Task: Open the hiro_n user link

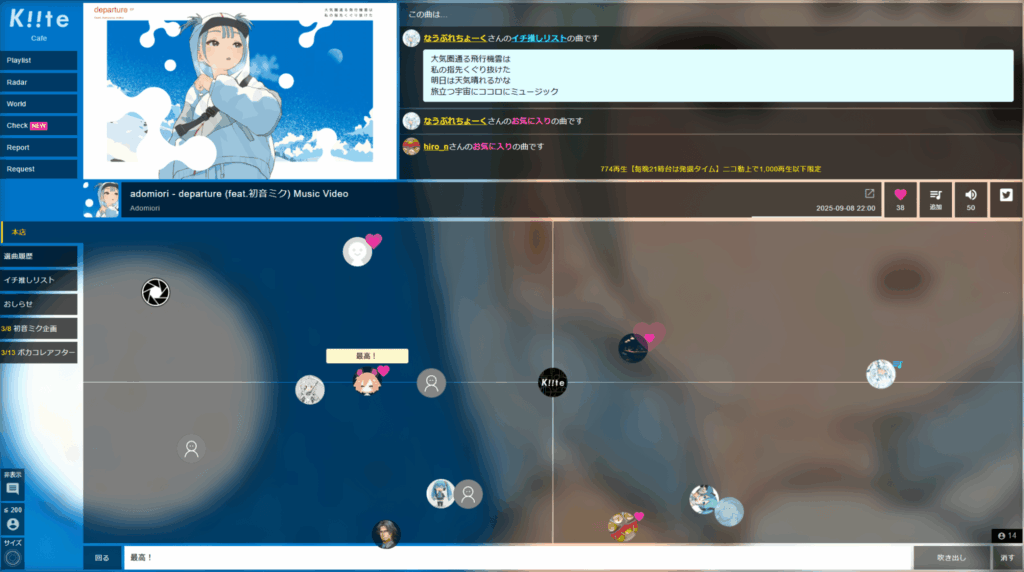Action: (x=437, y=146)
